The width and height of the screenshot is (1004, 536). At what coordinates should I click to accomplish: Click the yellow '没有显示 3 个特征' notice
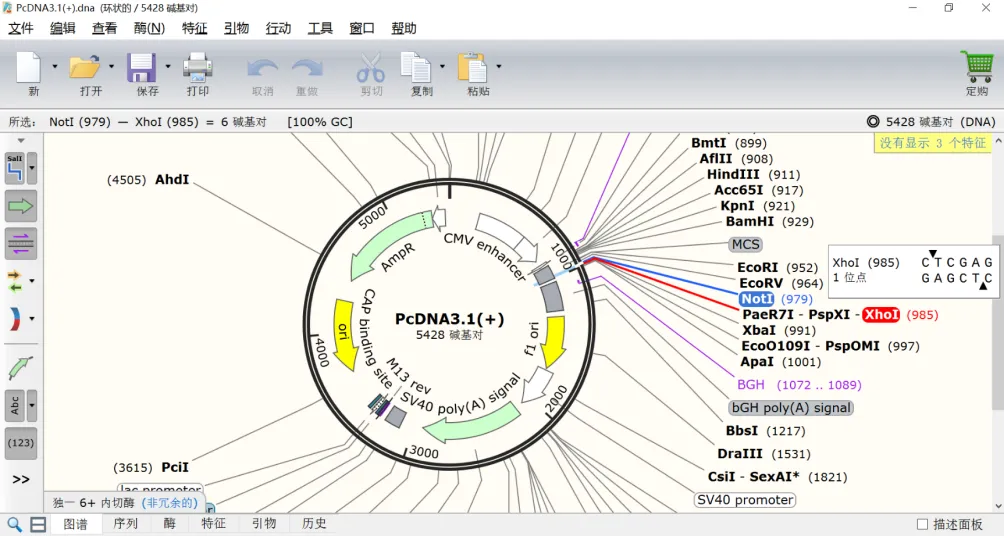pyautogui.click(x=932, y=143)
